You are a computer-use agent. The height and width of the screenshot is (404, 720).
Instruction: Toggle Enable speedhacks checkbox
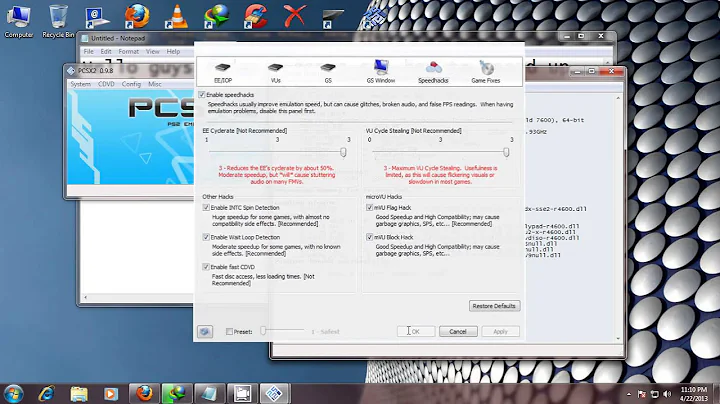[202, 95]
